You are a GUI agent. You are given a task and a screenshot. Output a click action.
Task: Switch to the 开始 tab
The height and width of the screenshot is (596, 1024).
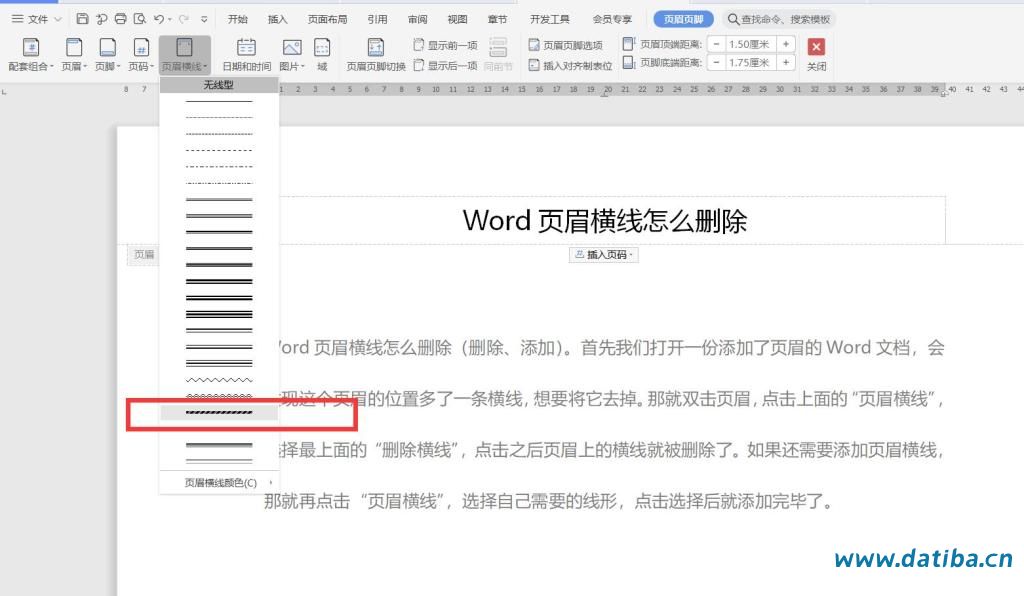(238, 19)
